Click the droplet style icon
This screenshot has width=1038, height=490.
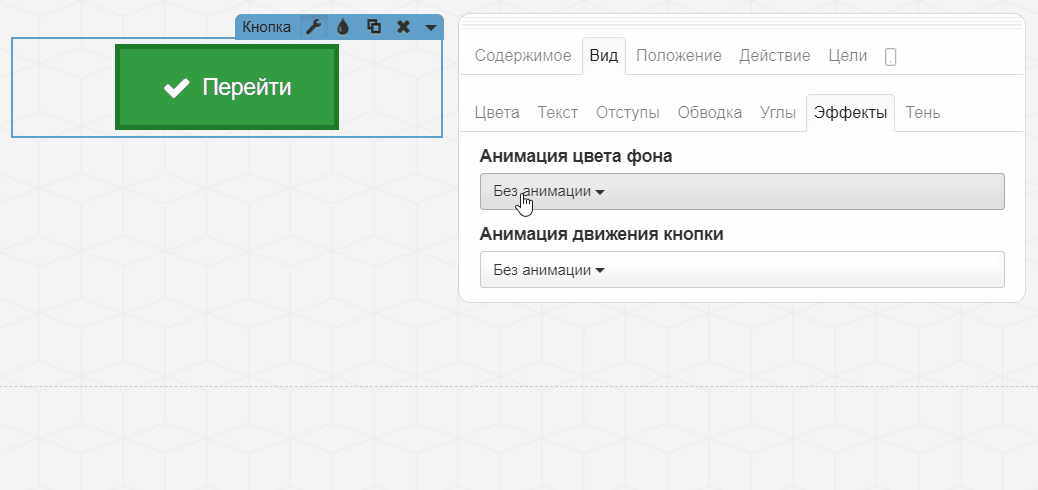343,27
